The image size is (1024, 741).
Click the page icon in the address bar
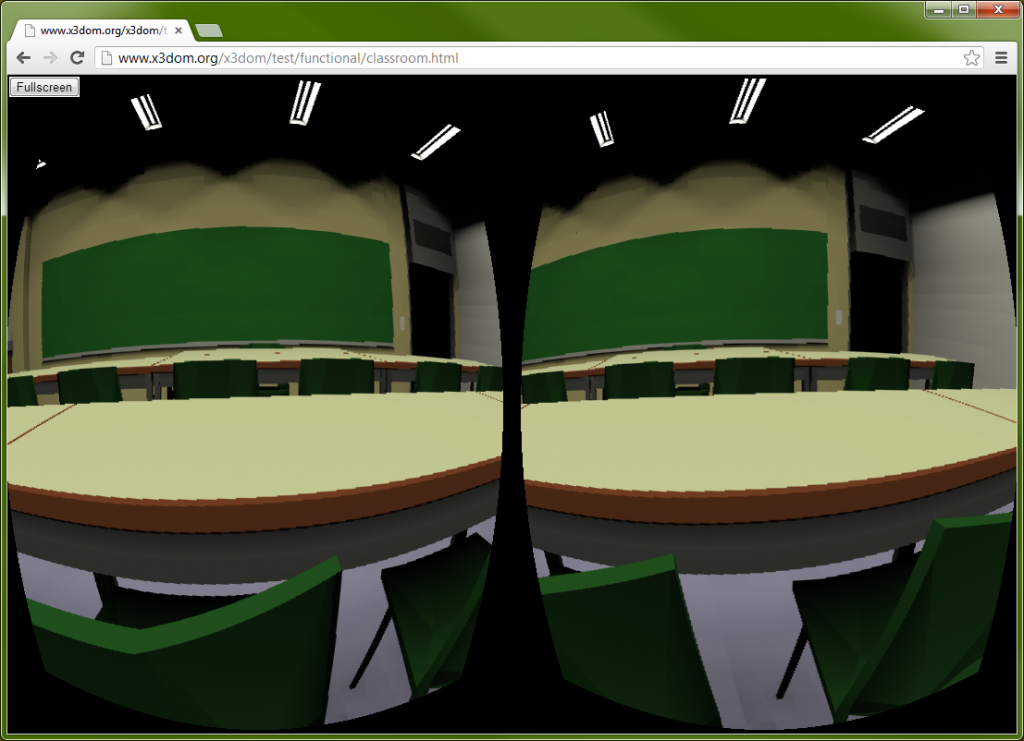coord(105,58)
